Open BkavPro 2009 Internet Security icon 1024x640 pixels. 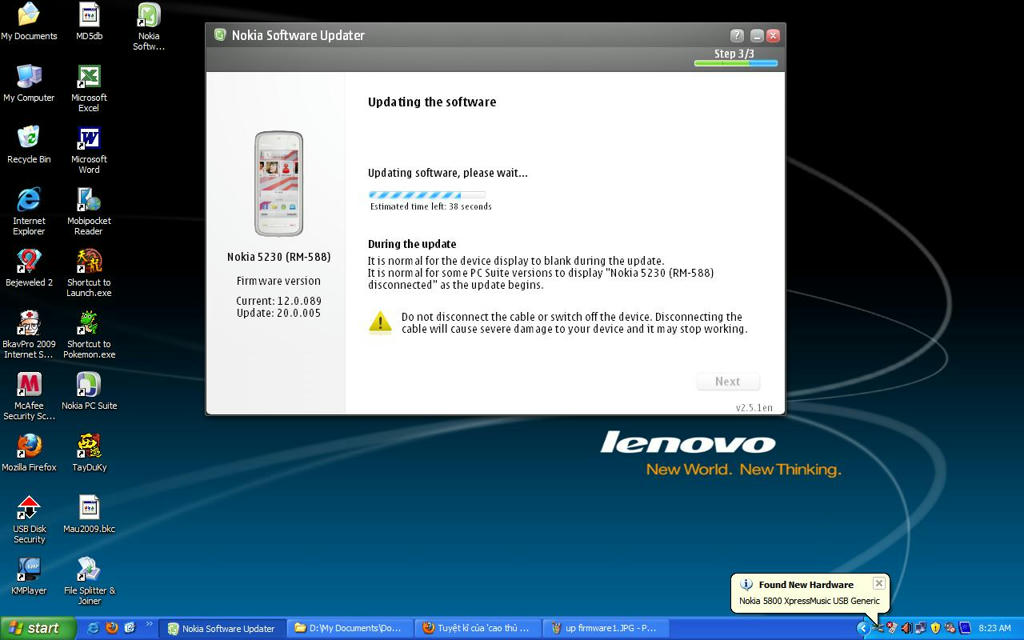(x=29, y=335)
